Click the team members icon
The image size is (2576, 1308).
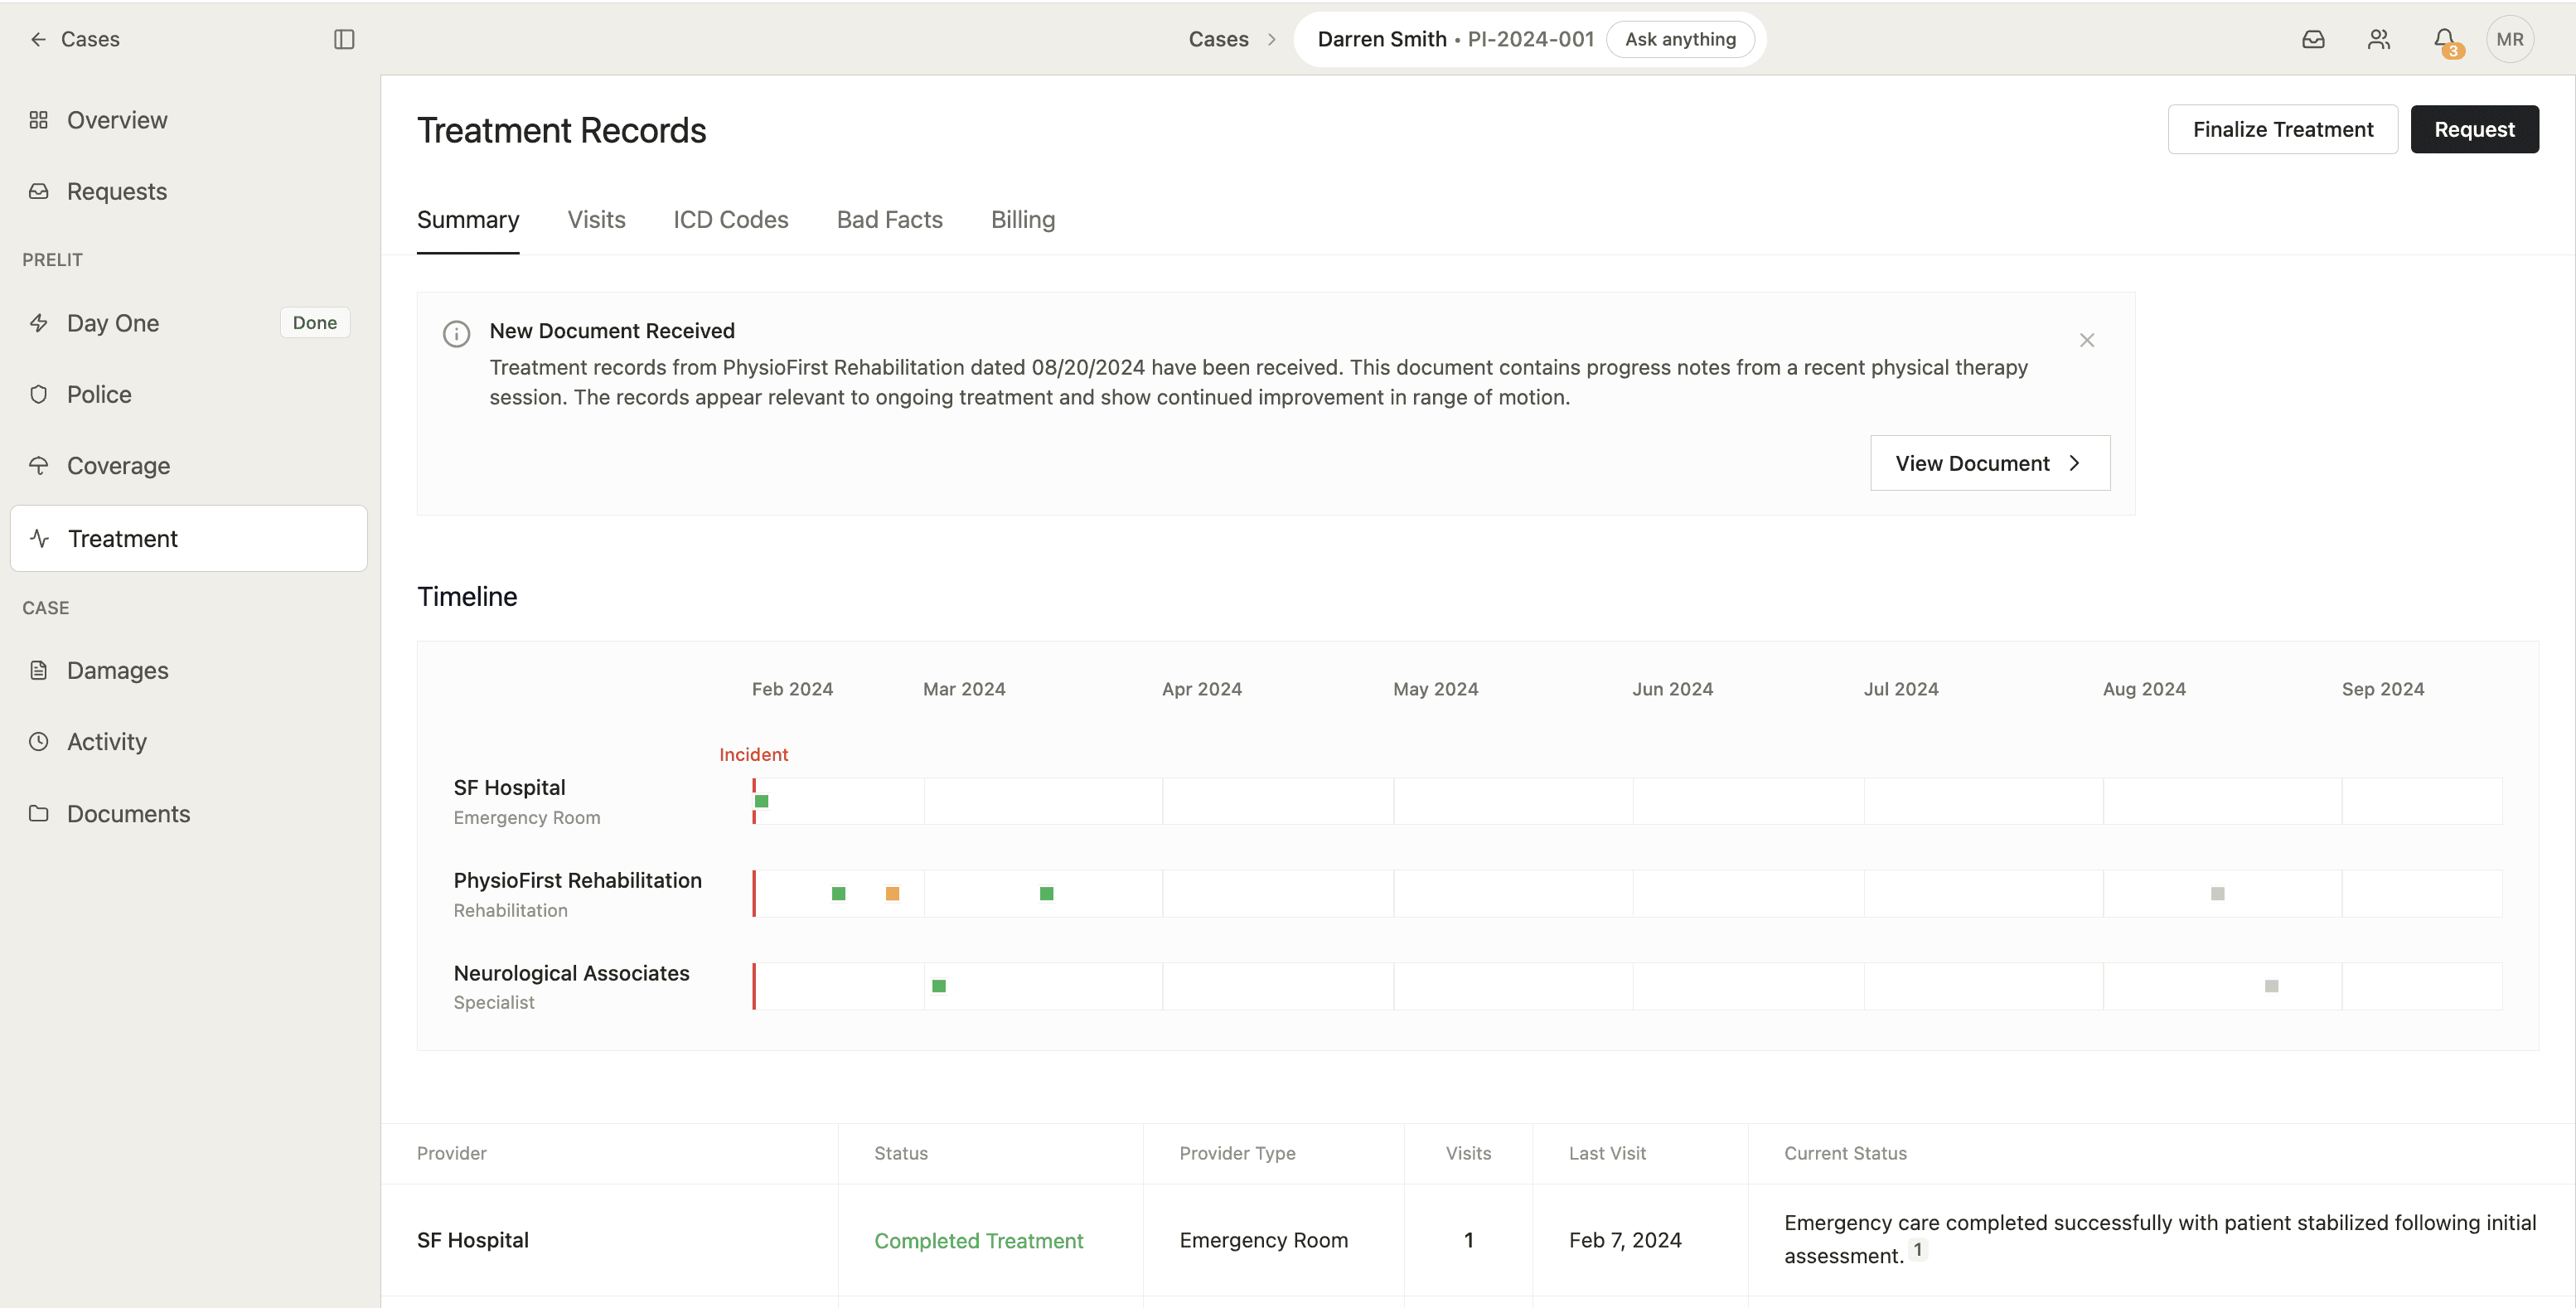point(2379,39)
